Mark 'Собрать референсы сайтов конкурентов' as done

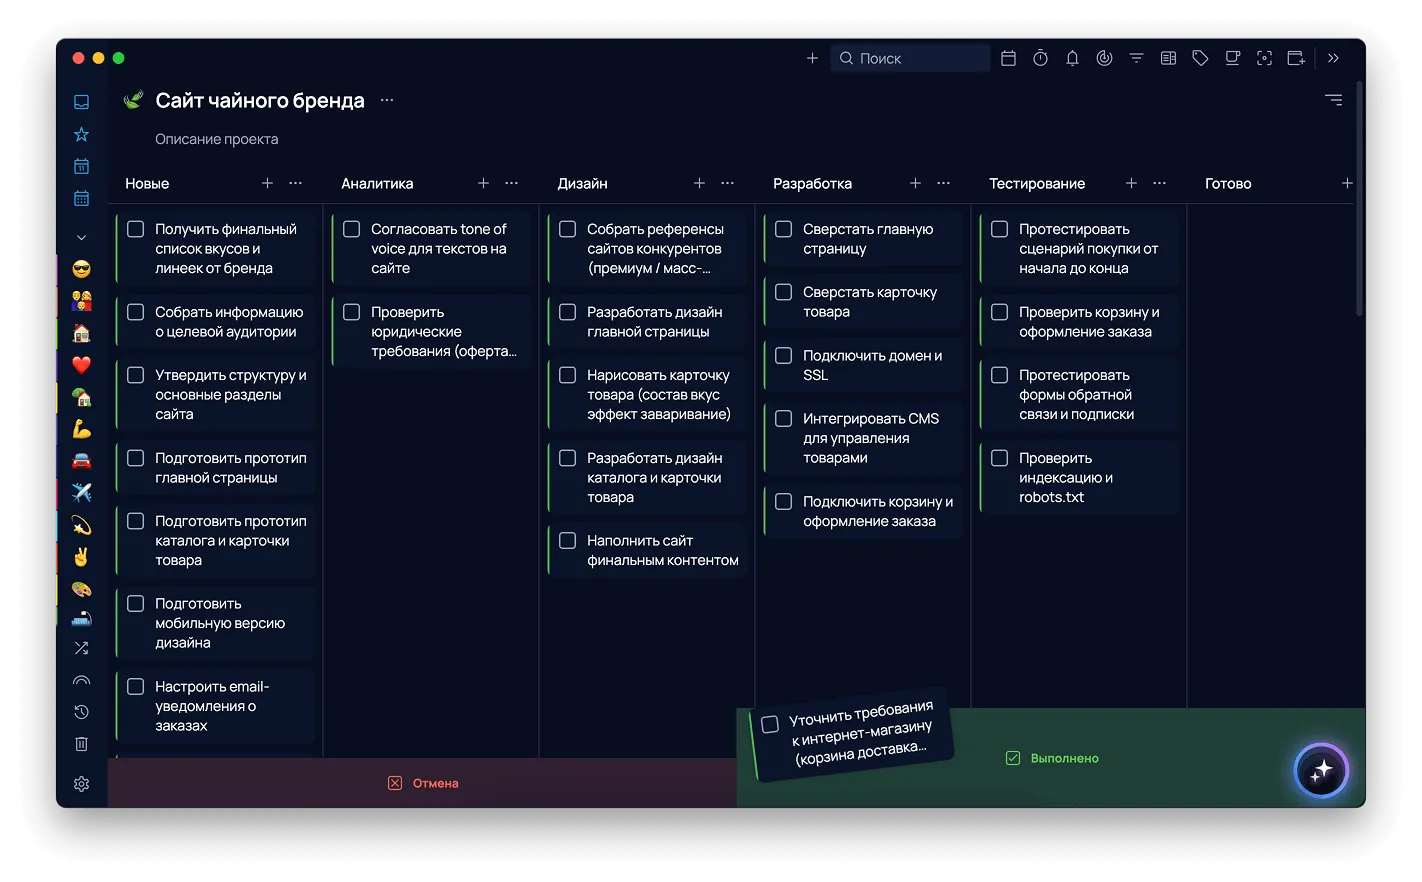[568, 229]
